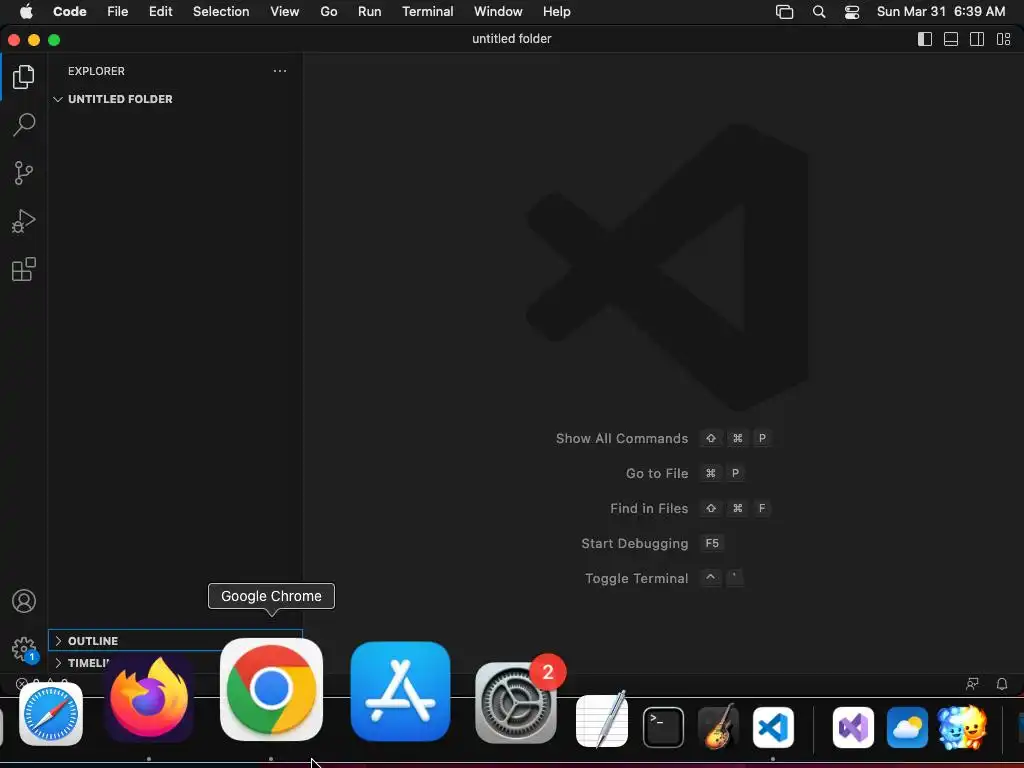Screen dimensions: 1024x768
Task: Open the App Store from the Dock
Action: click(400, 692)
